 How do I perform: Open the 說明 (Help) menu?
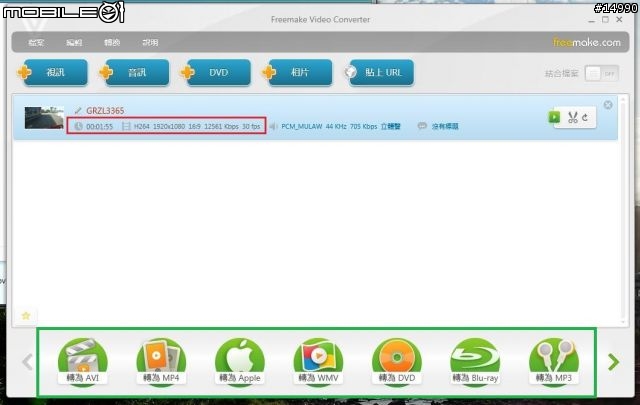pyautogui.click(x=150, y=42)
